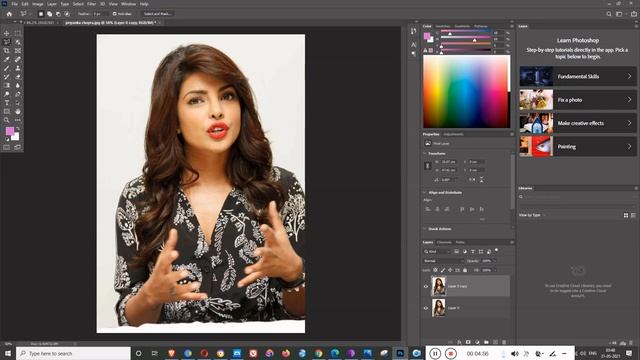640x360 pixels.
Task: Click the Cyan slider in Color panel
Action: 466,32
